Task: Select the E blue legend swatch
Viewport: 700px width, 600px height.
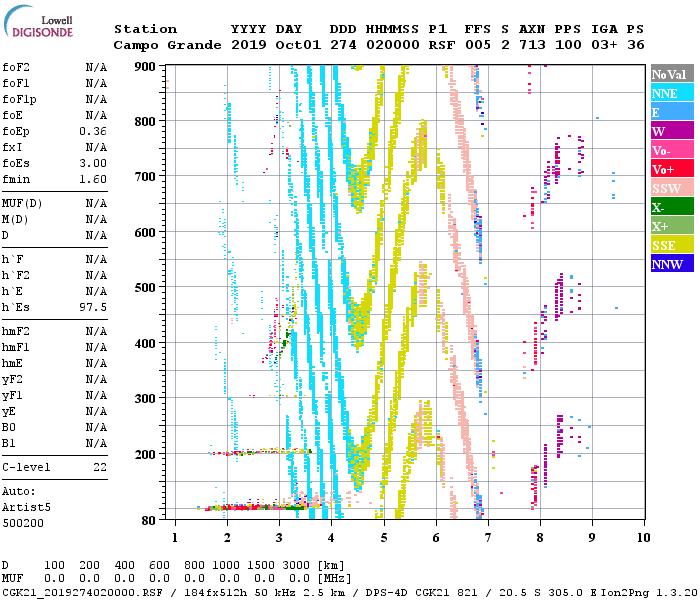Action: pyautogui.click(x=672, y=112)
